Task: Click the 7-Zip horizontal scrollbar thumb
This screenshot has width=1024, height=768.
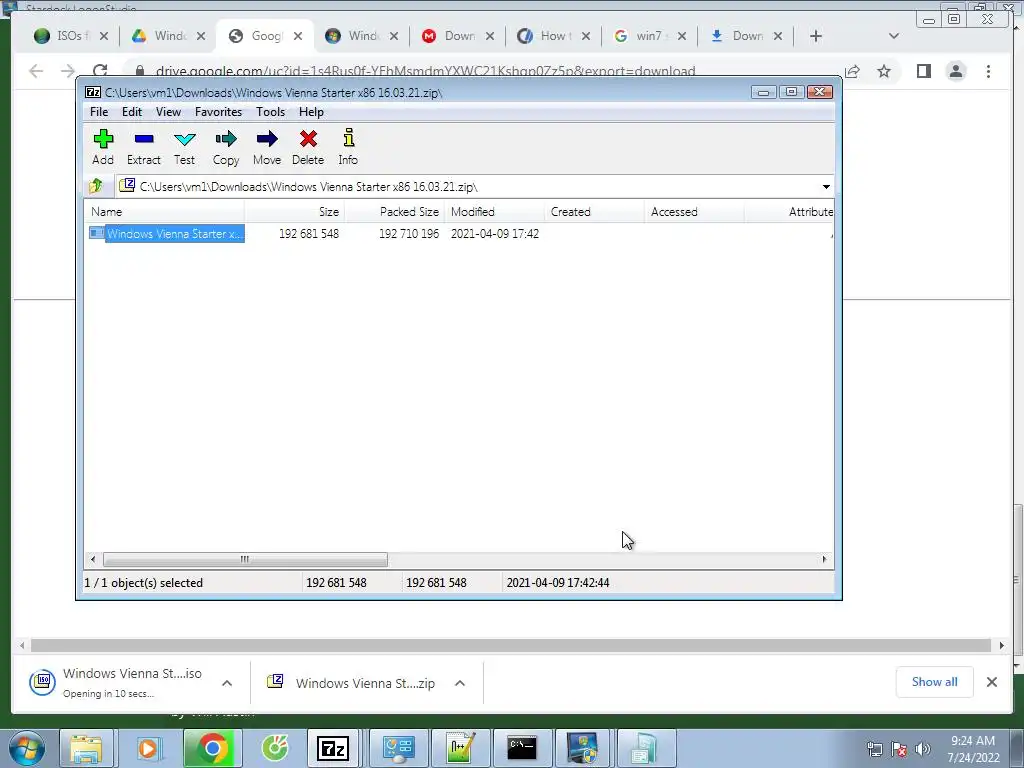Action: 245,560
